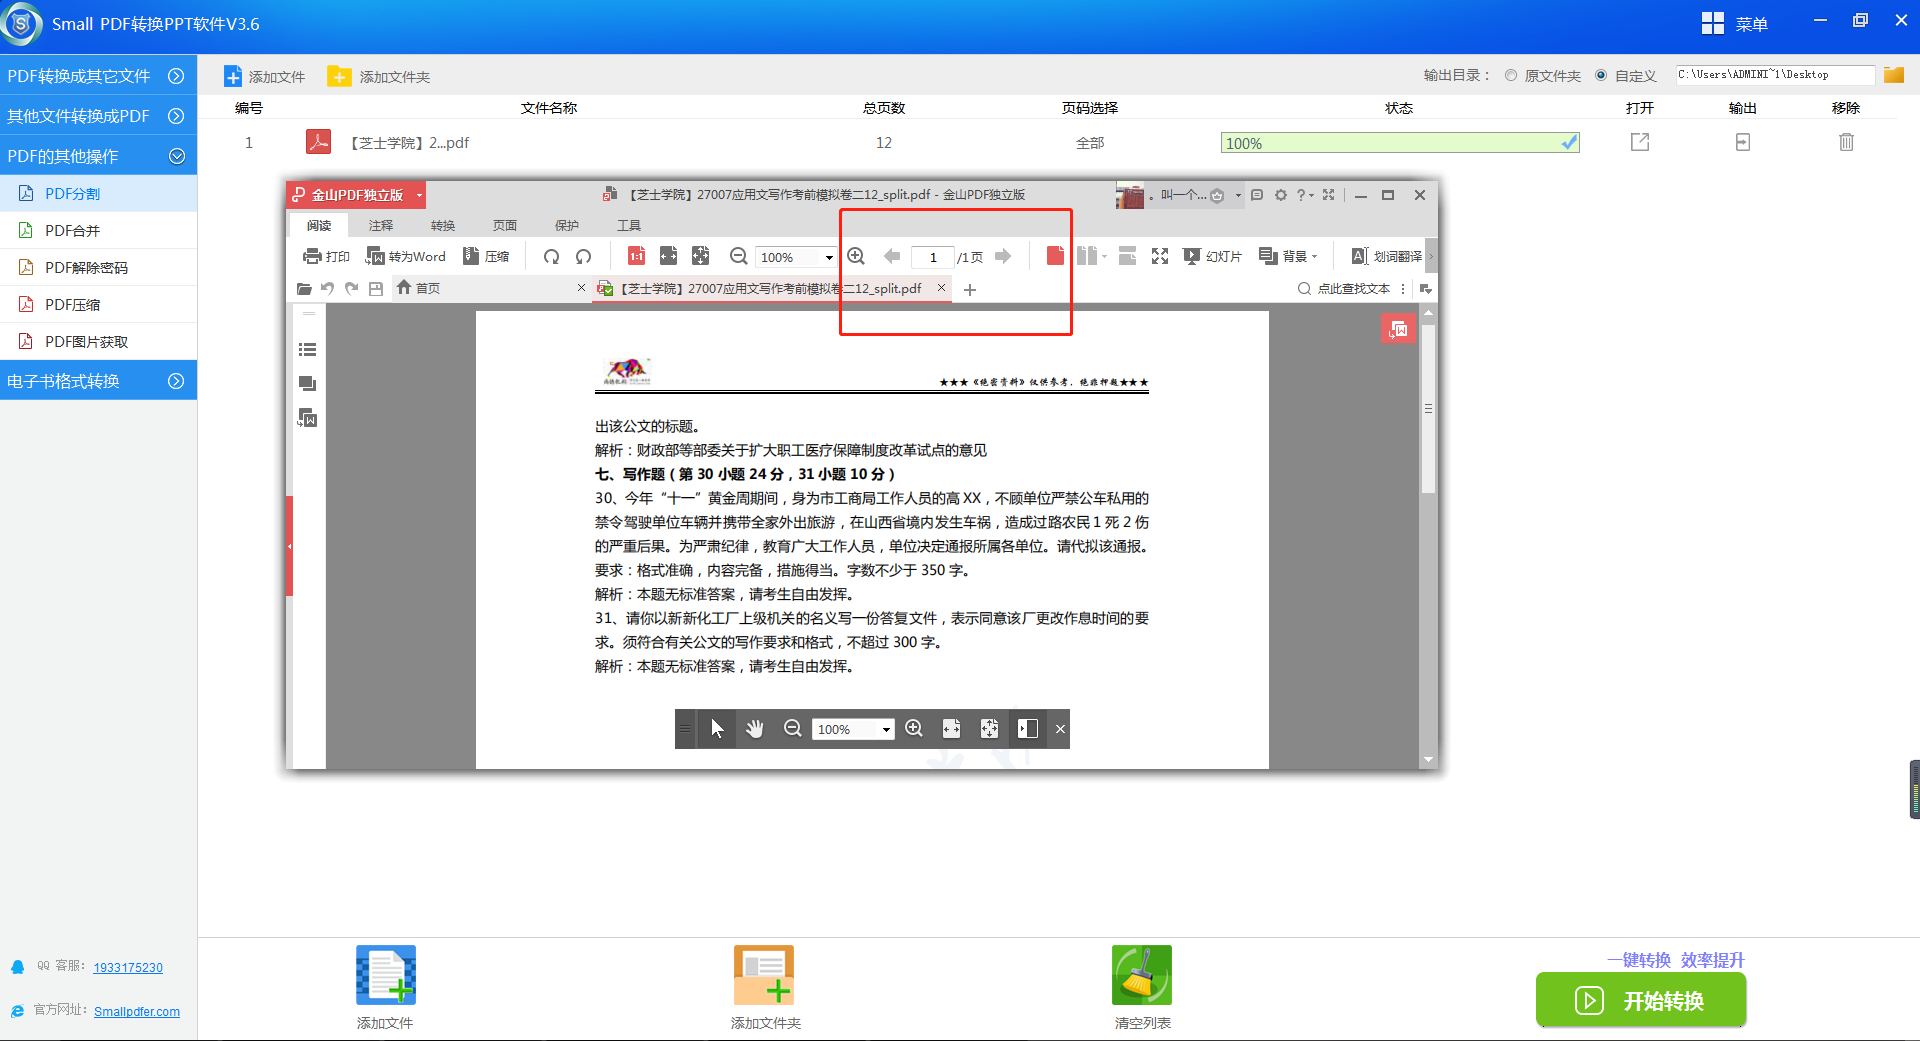Image resolution: width=1920 pixels, height=1041 pixels.
Task: Go to next page arrow
Action: point(1003,256)
